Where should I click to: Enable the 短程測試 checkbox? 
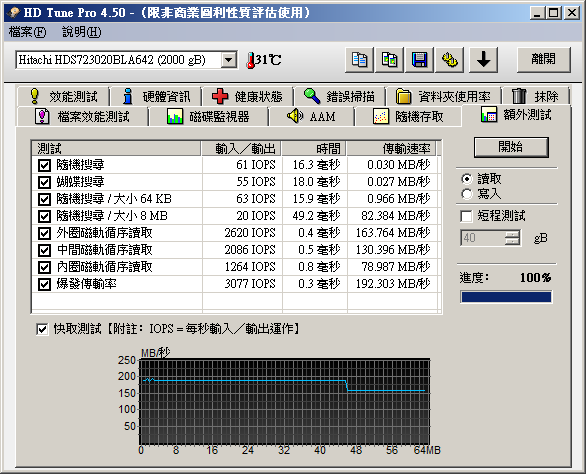tap(466, 216)
